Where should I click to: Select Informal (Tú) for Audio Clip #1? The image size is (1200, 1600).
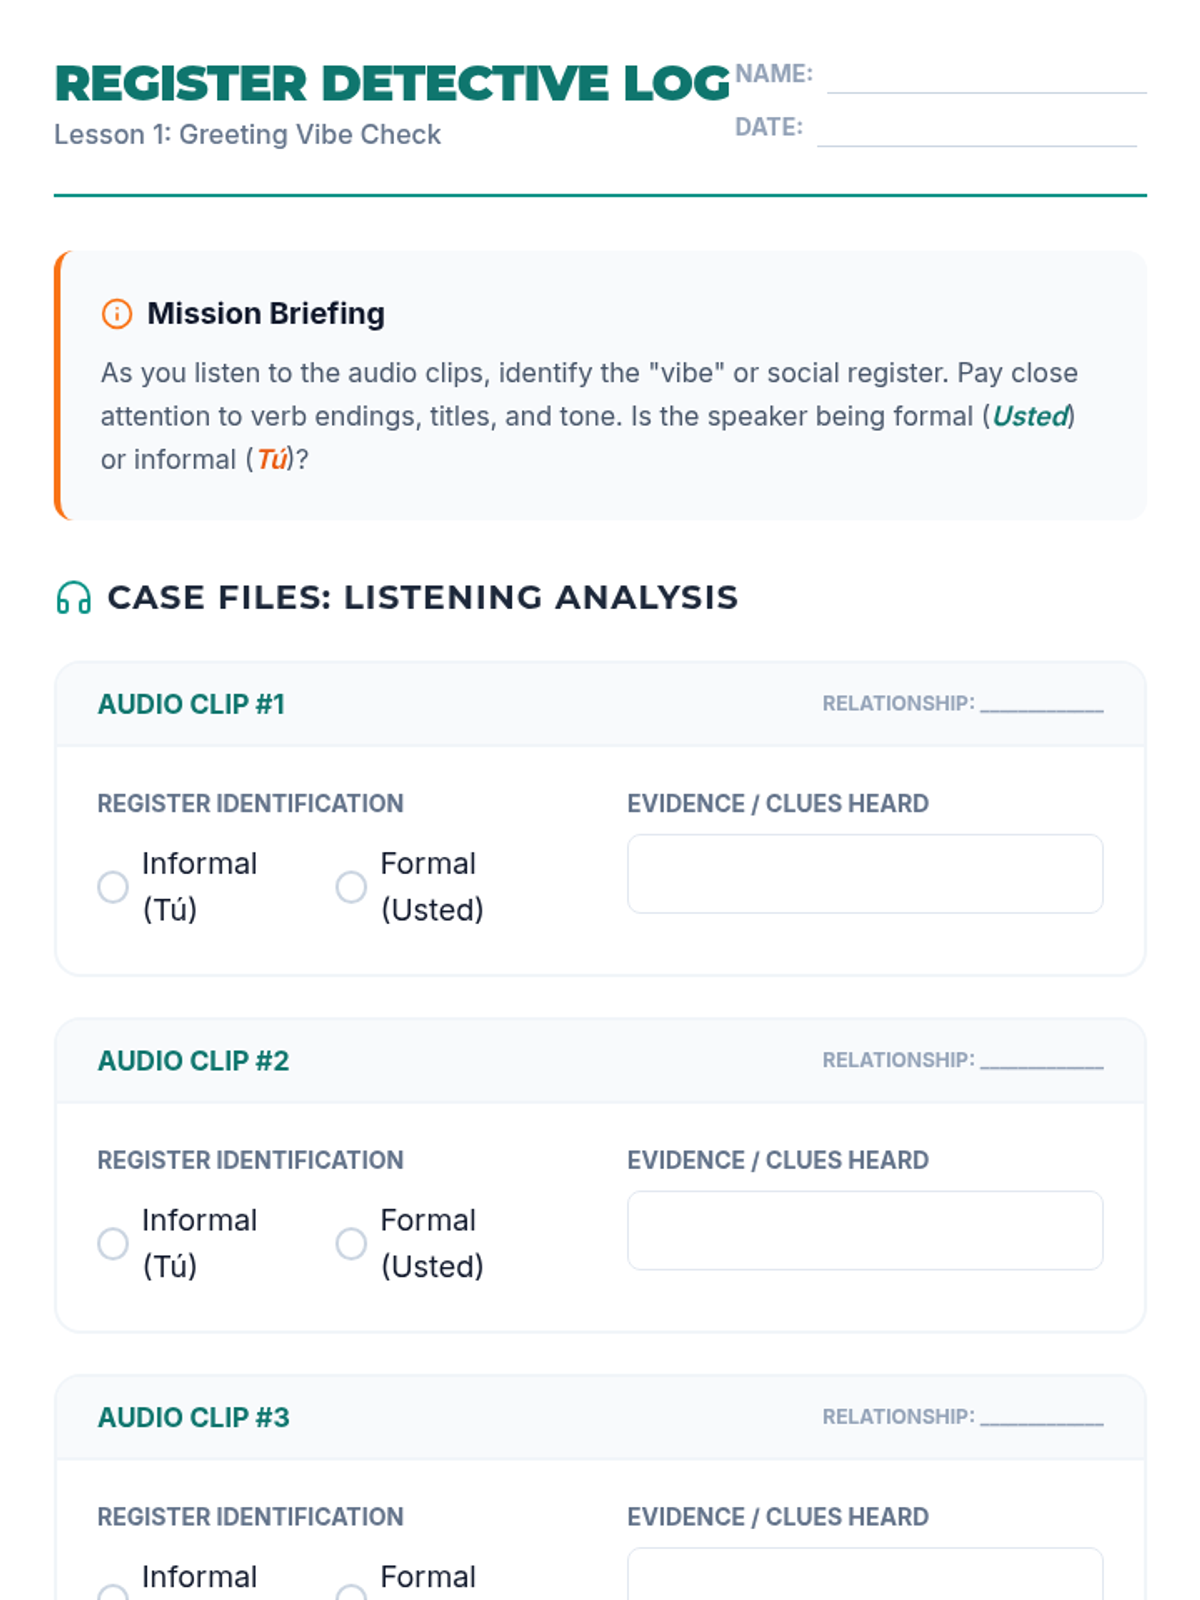point(113,887)
